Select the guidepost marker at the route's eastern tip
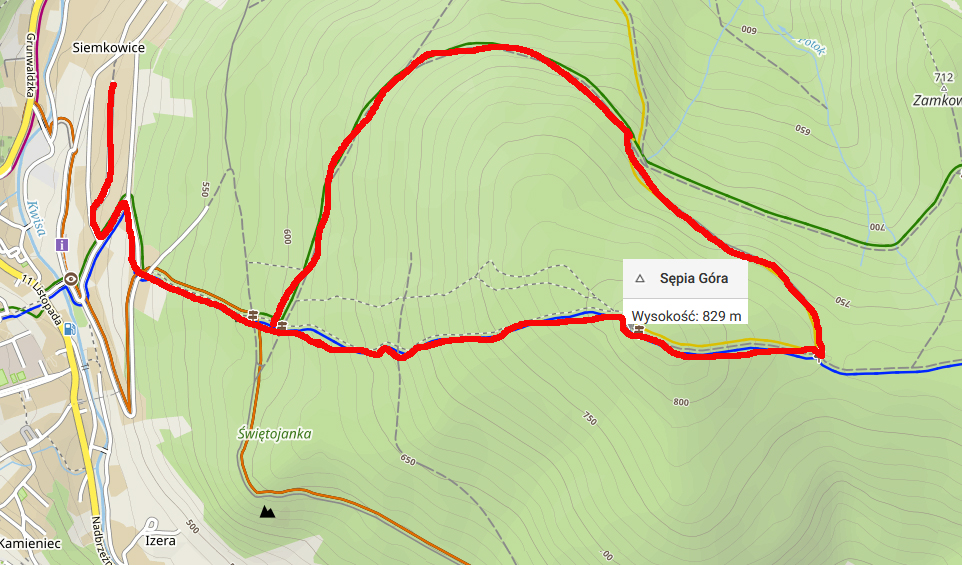 point(818,359)
